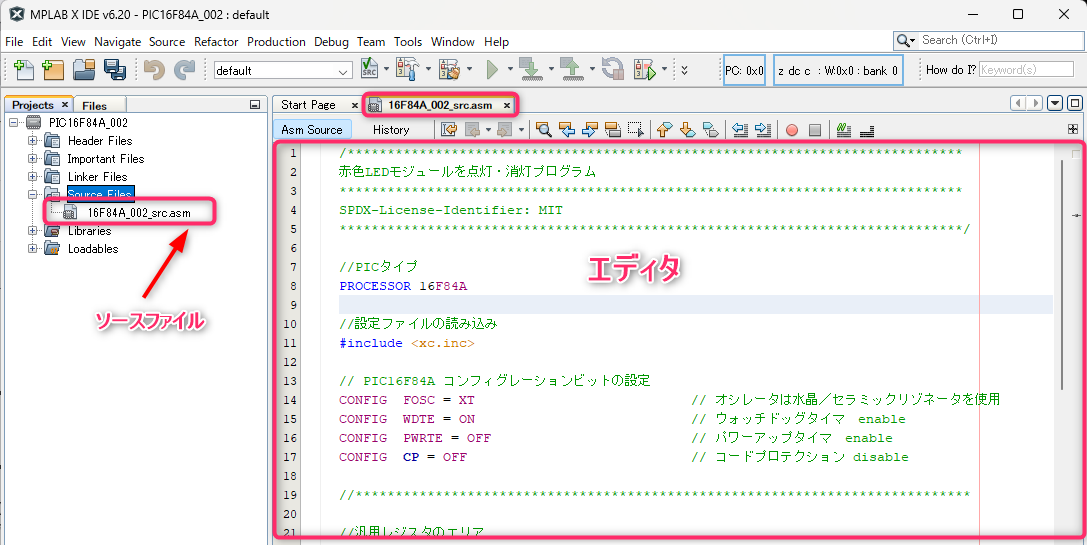The width and height of the screenshot is (1087, 545).
Task: Switch to the History view
Action: click(391, 130)
